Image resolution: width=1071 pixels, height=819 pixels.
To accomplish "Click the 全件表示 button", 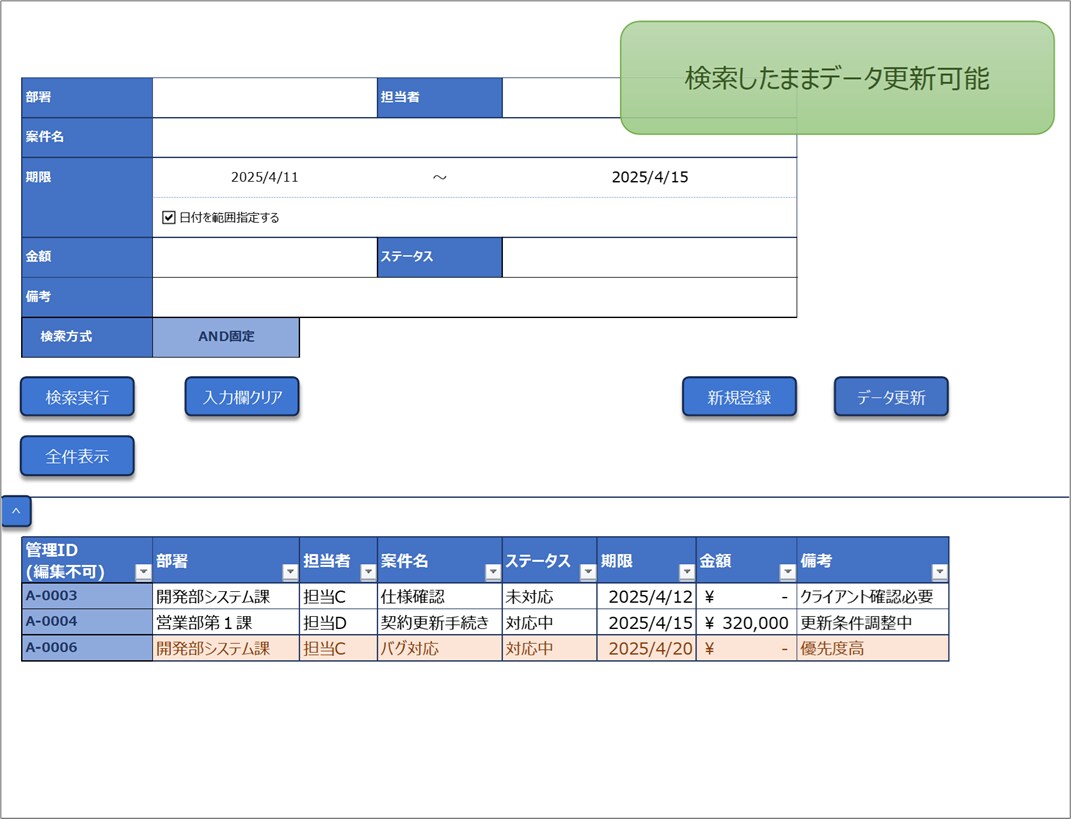I will [x=77, y=456].
